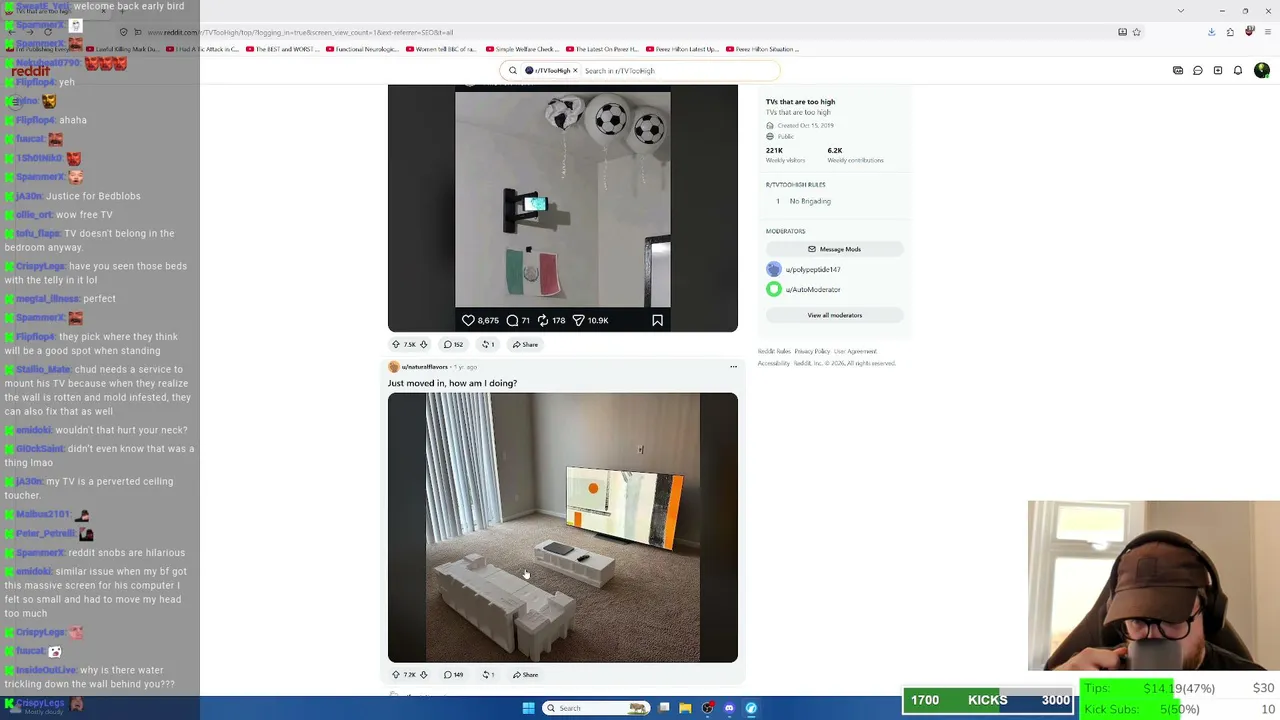Open File Explorer from the taskbar
This screenshot has height=720, width=1280.
tap(685, 708)
